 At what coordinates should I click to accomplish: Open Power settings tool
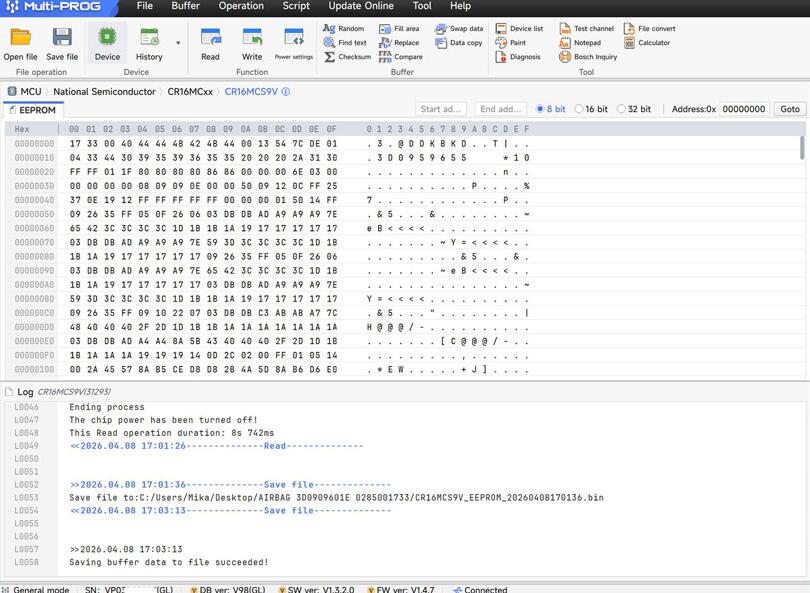tap(294, 39)
